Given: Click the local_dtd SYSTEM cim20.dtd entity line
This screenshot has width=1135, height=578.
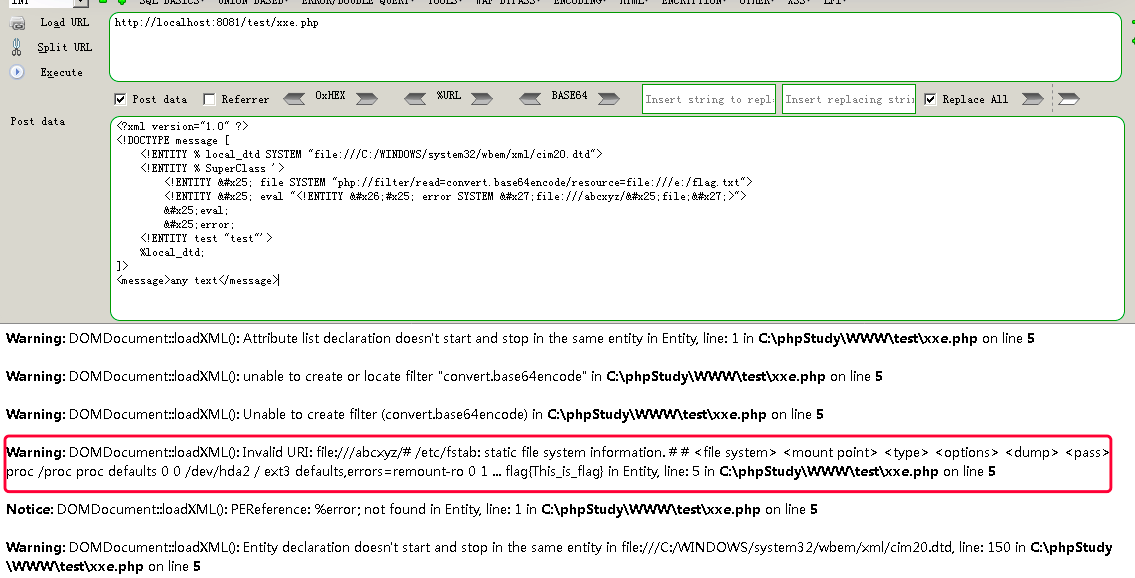Looking at the screenshot, I should click(x=371, y=154).
